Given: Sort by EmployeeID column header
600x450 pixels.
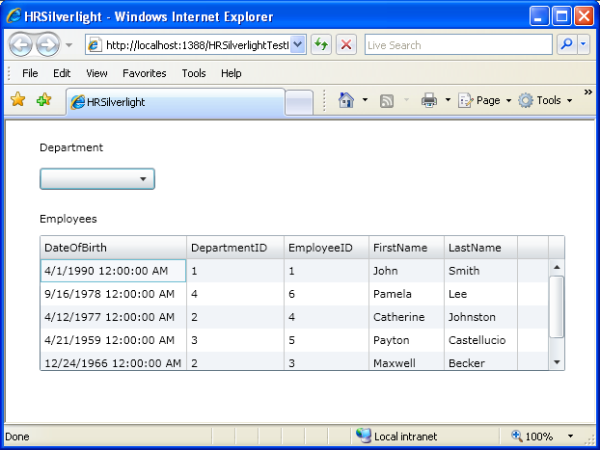Looking at the screenshot, I should point(326,248).
